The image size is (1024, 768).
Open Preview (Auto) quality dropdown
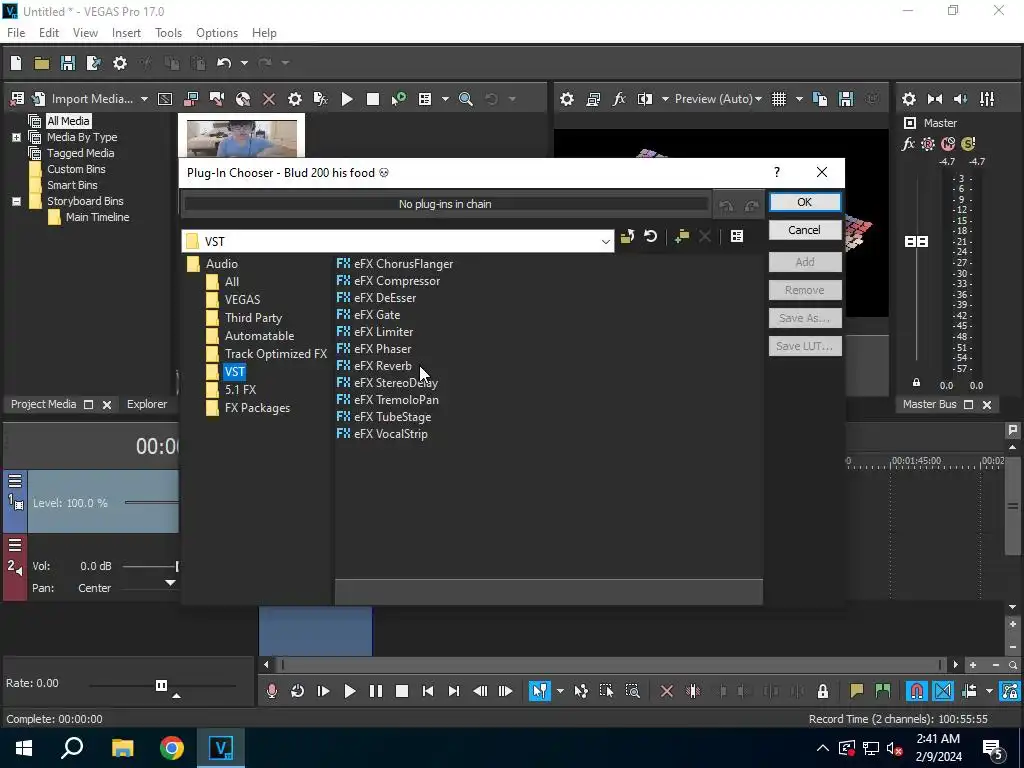coord(718,99)
